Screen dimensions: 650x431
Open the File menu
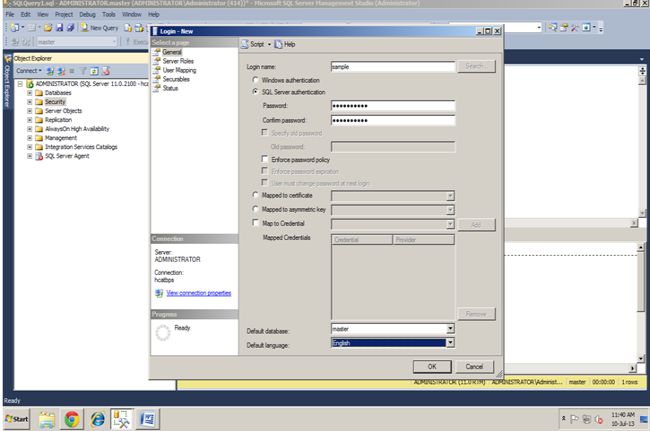[10, 15]
